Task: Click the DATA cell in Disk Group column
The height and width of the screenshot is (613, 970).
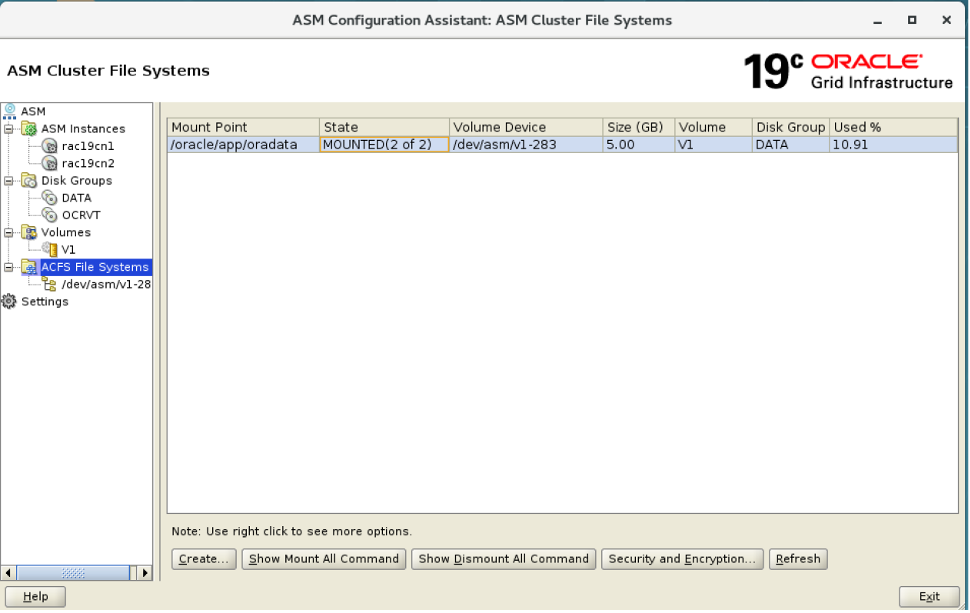Action: [x=791, y=145]
